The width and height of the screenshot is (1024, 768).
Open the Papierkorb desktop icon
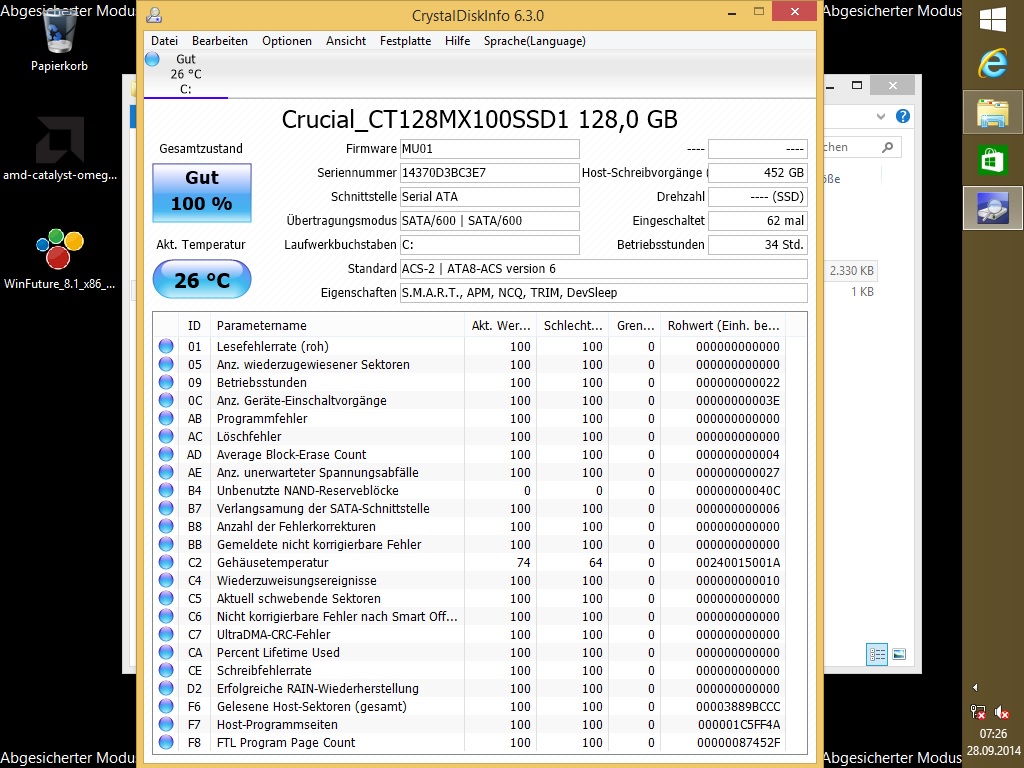[59, 40]
